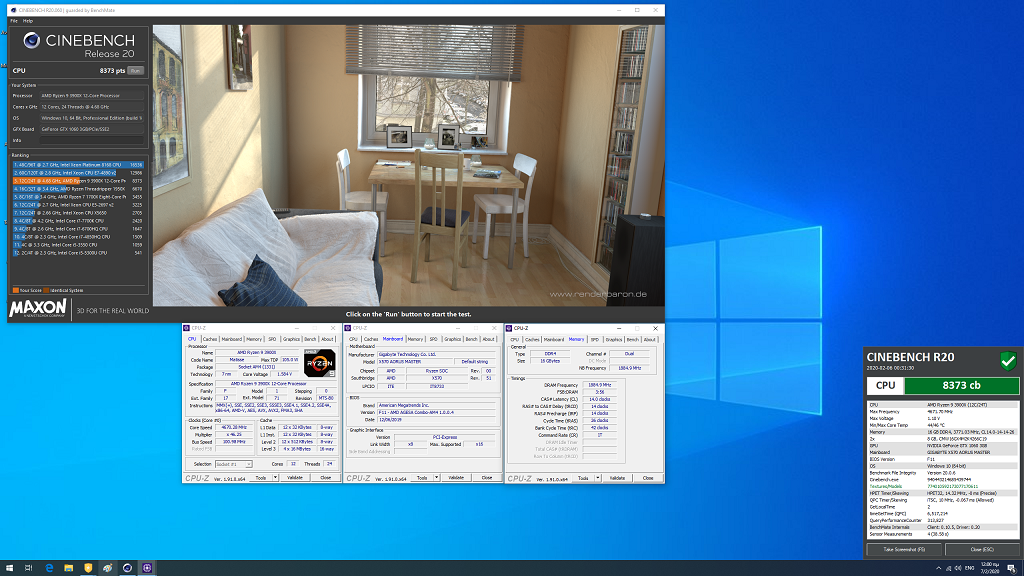
Task: Click Validate in CPU-Z CPU window
Action: (x=295, y=478)
